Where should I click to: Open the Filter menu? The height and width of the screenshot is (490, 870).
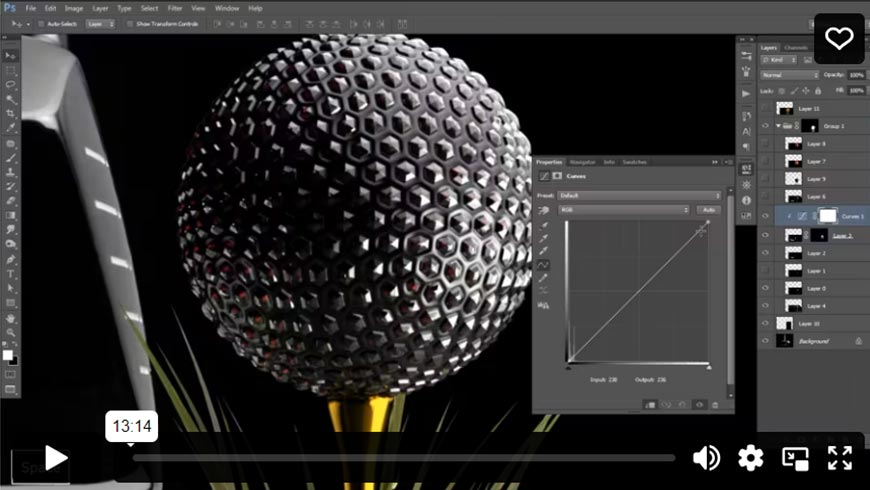coord(175,8)
